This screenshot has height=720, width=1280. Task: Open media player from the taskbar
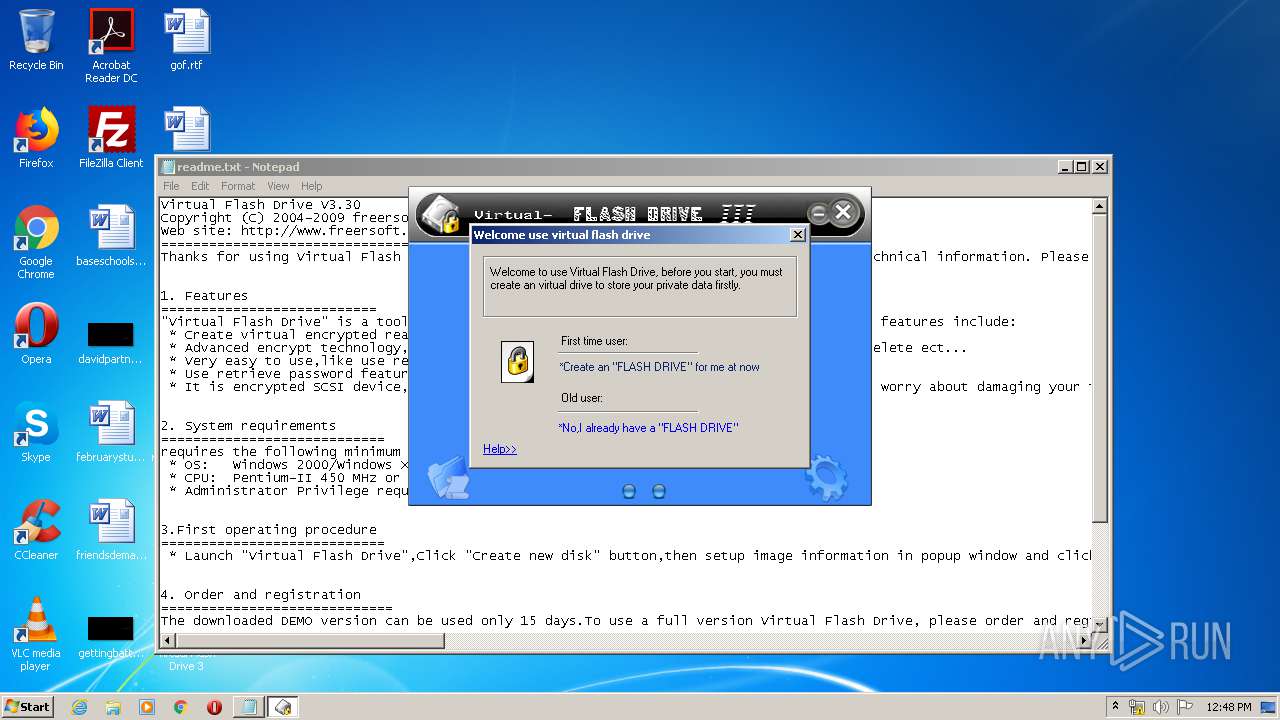[147, 707]
